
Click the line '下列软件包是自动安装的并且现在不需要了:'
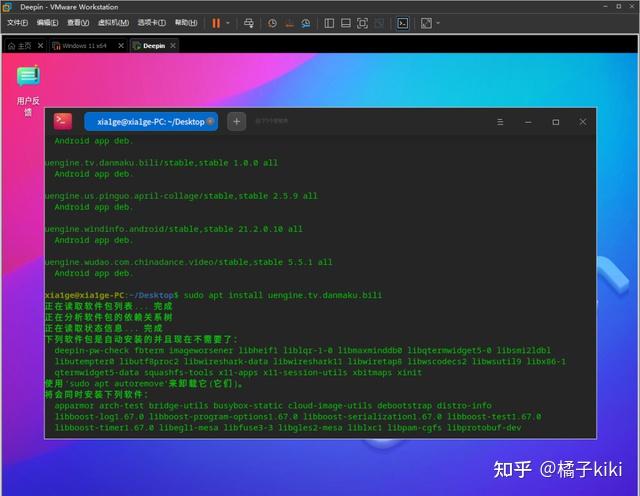pos(141,339)
